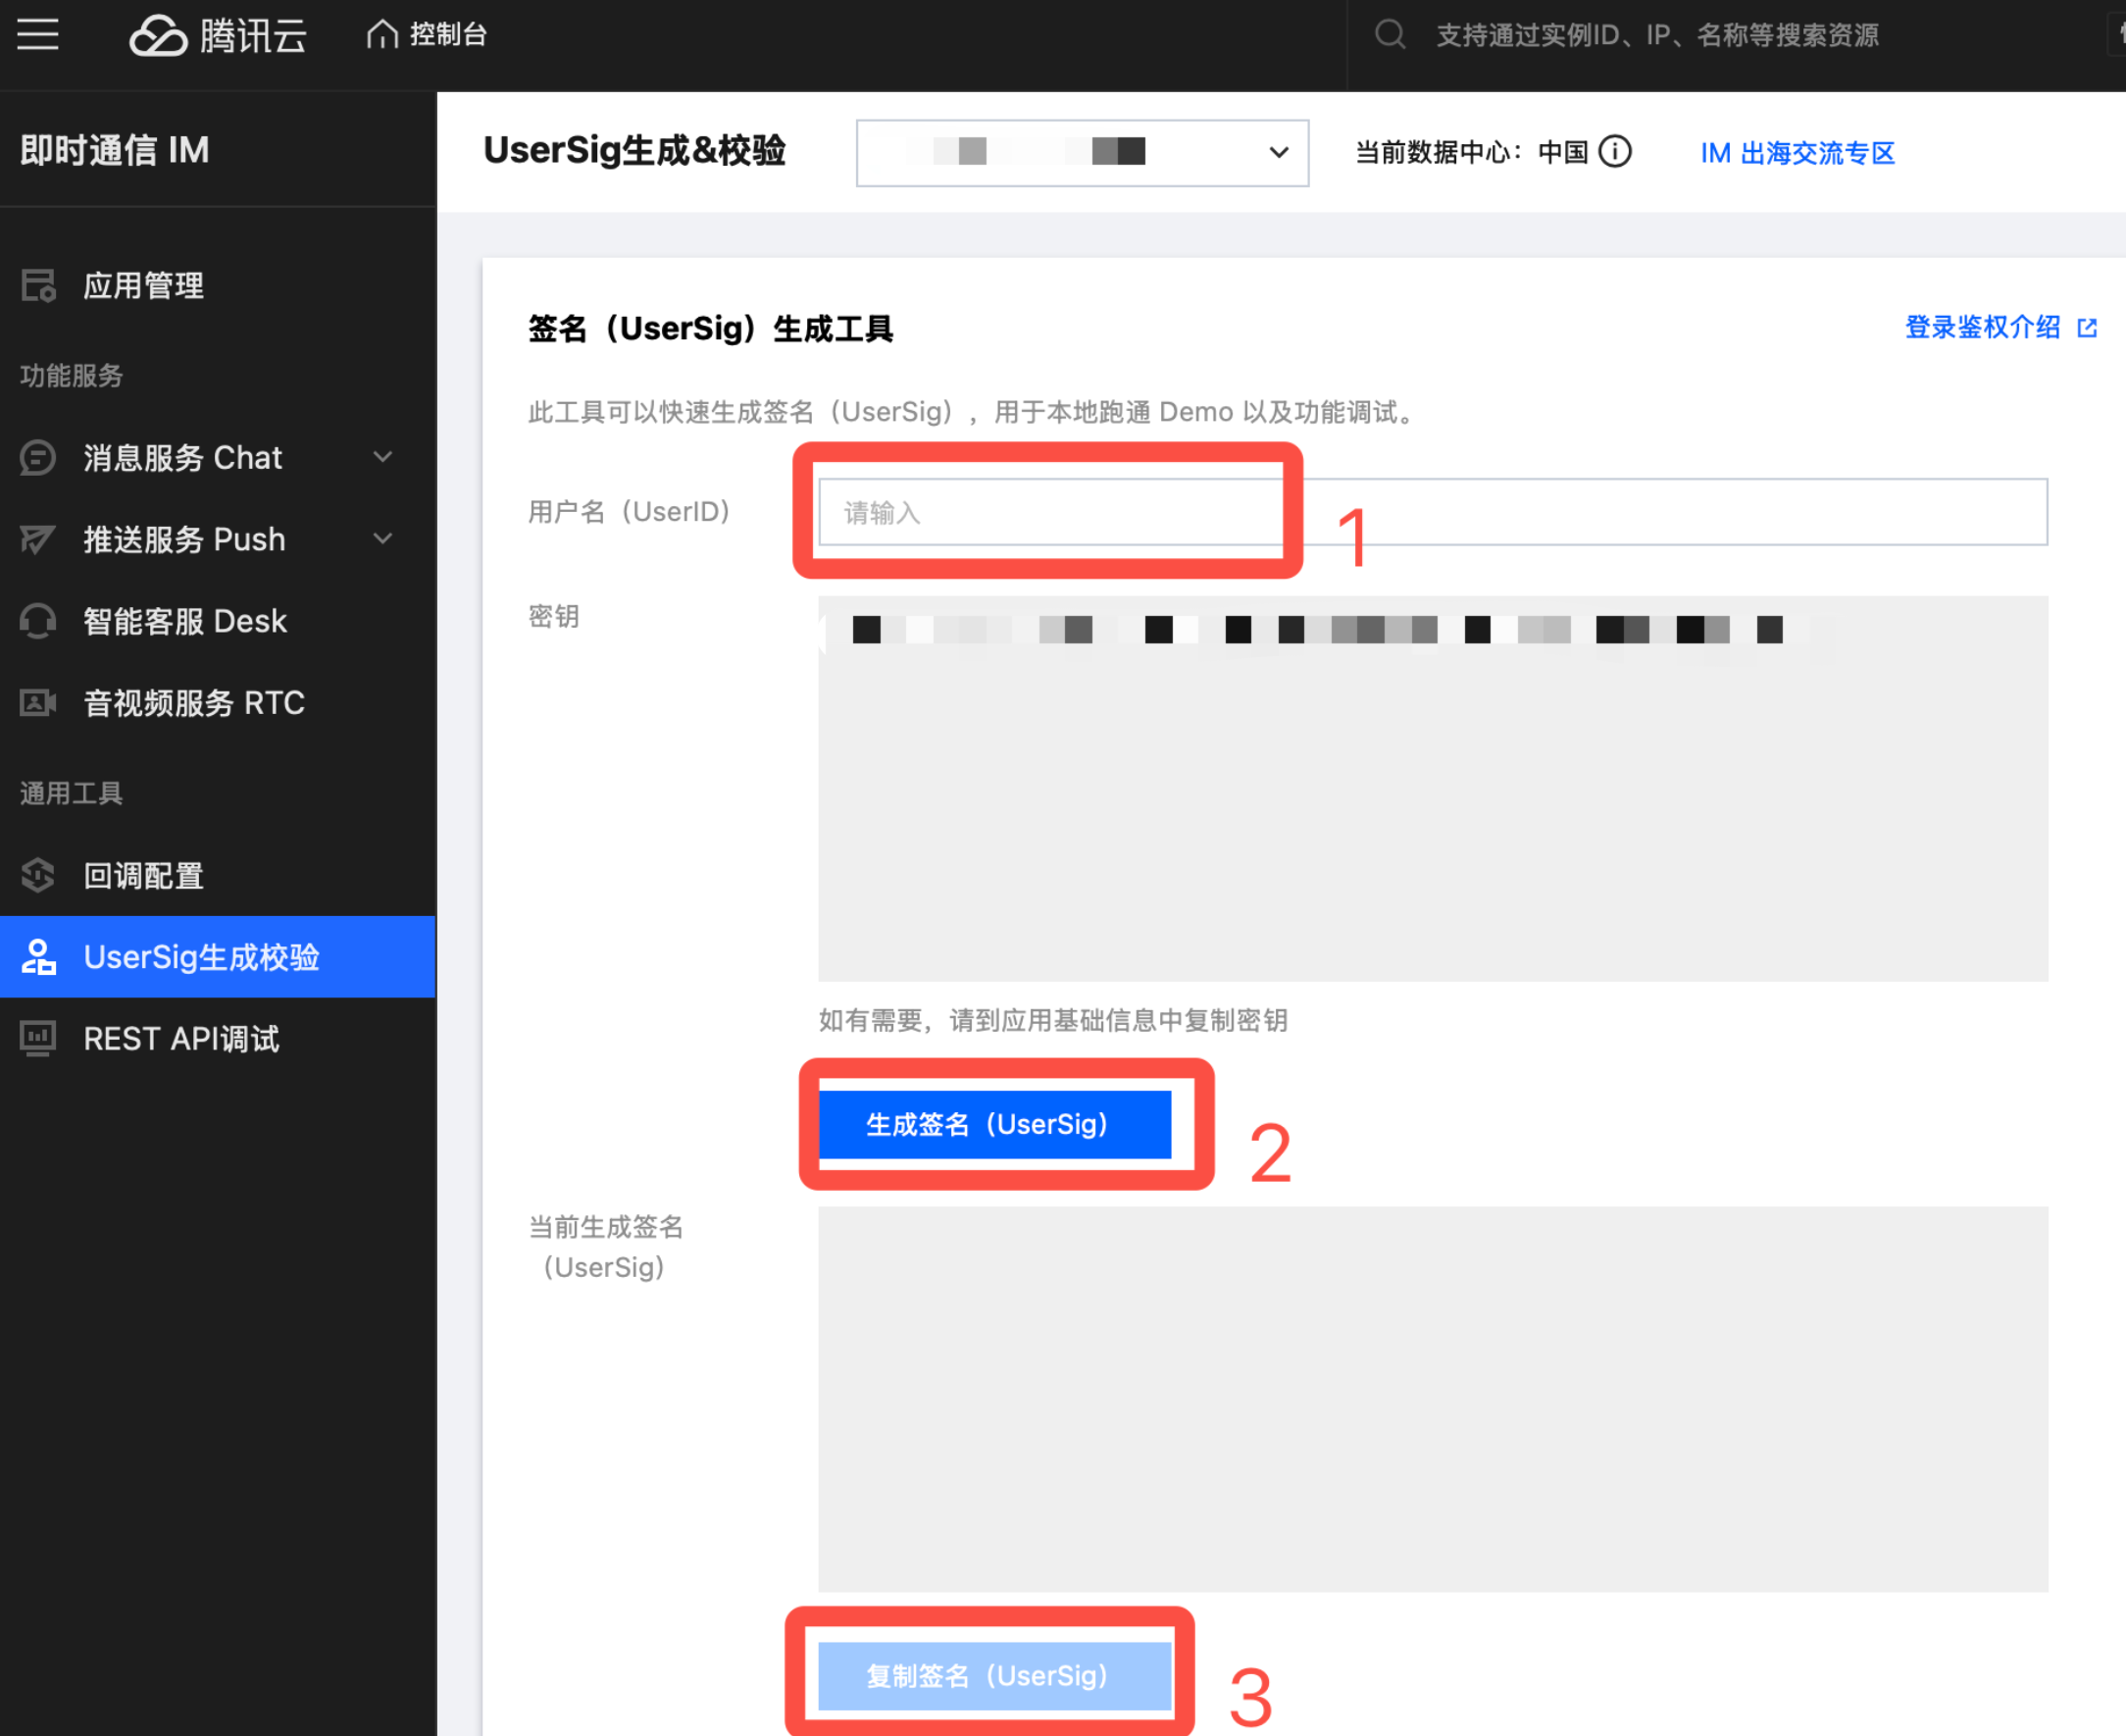Expand the 推送服务 Push submenu
This screenshot has width=2126, height=1736.
[x=382, y=539]
